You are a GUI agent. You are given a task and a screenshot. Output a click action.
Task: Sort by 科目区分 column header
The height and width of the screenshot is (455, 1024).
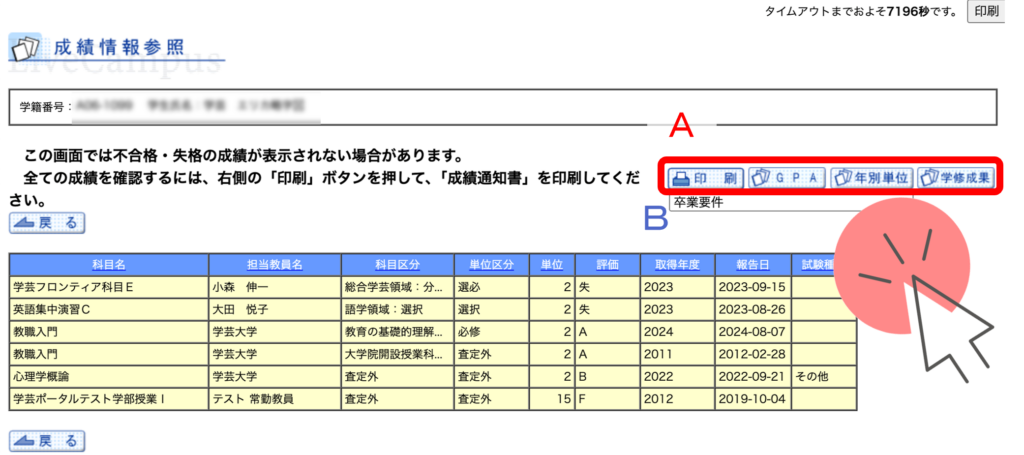(x=397, y=264)
